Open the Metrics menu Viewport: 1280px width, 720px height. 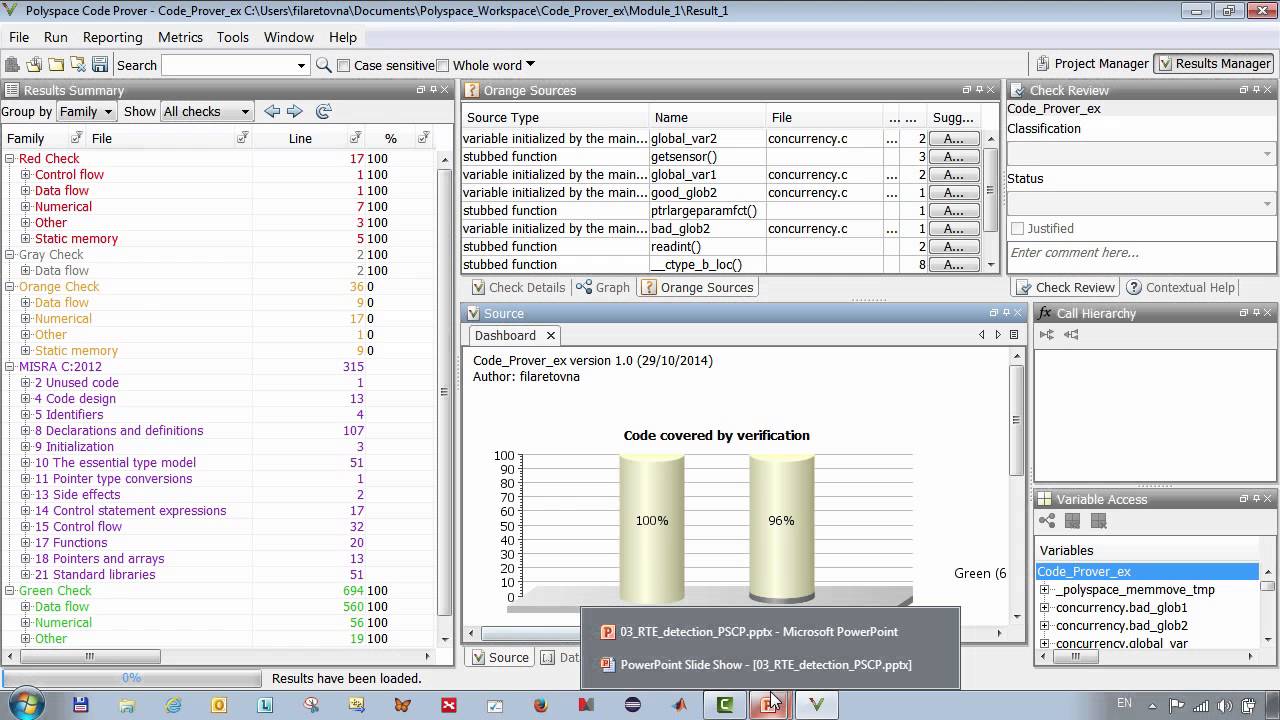click(x=180, y=37)
